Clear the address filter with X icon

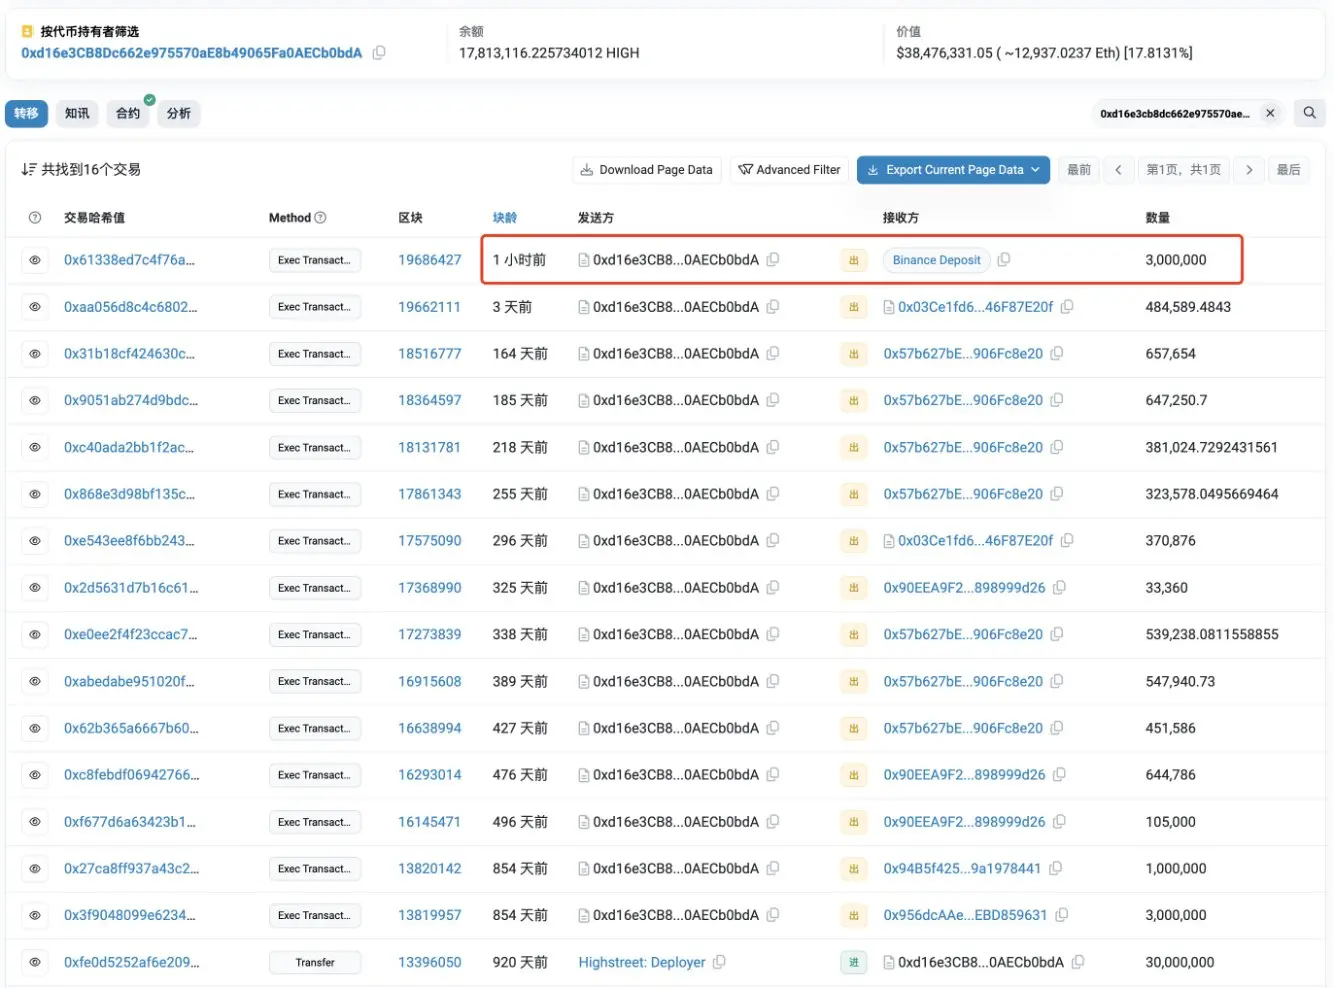pos(1270,113)
